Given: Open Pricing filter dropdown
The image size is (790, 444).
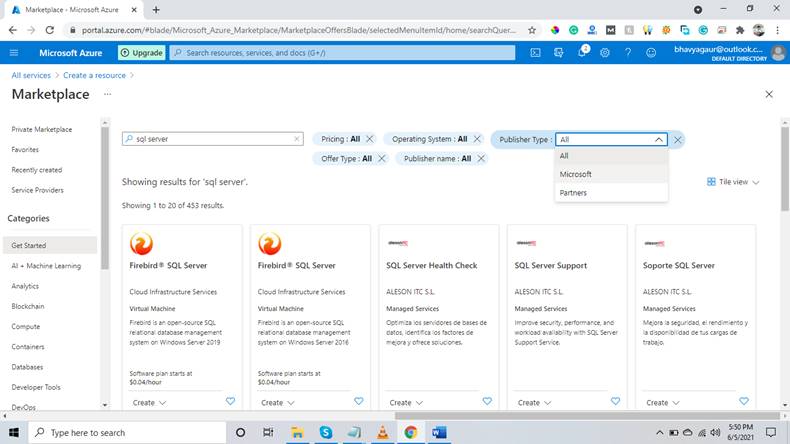Looking at the screenshot, I should pyautogui.click(x=341, y=139).
